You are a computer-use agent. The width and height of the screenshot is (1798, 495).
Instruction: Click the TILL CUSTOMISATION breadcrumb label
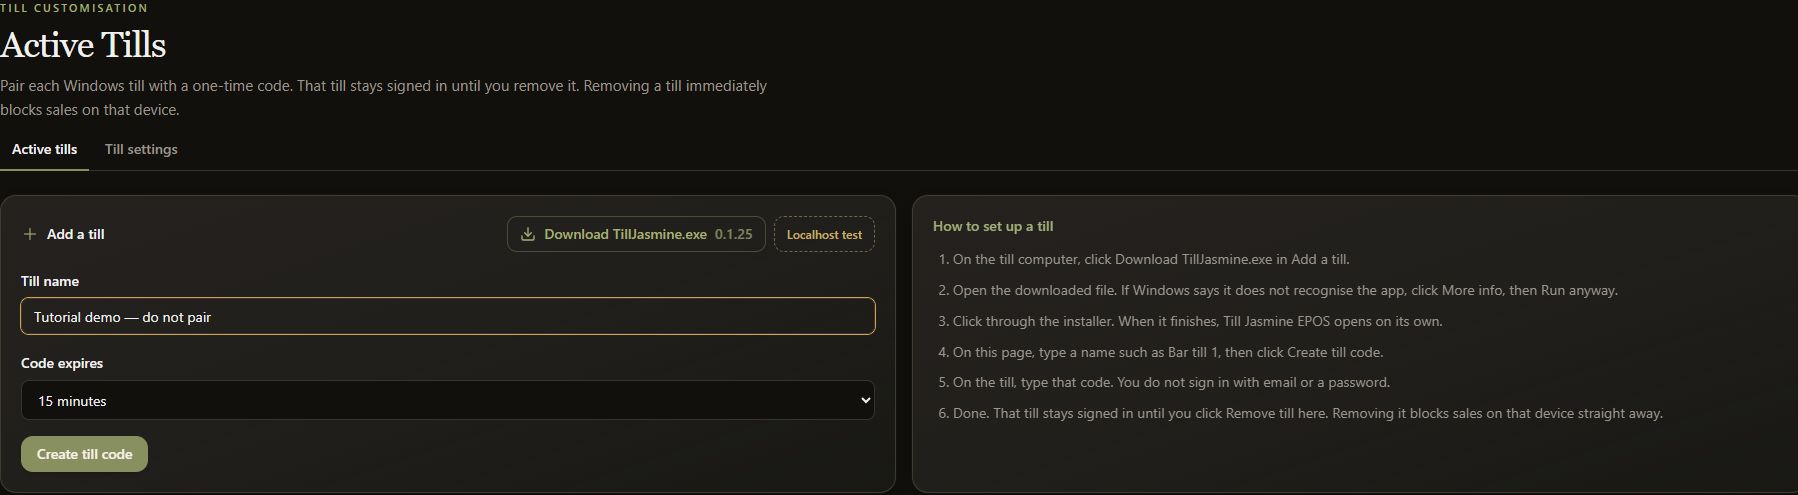(74, 8)
